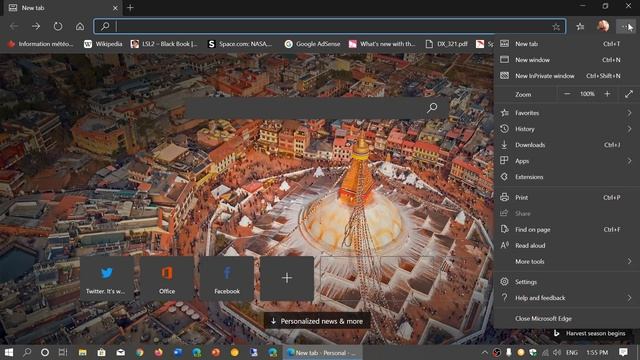Select the New tab browser tab
This screenshot has width=640, height=360.
[63, 8]
